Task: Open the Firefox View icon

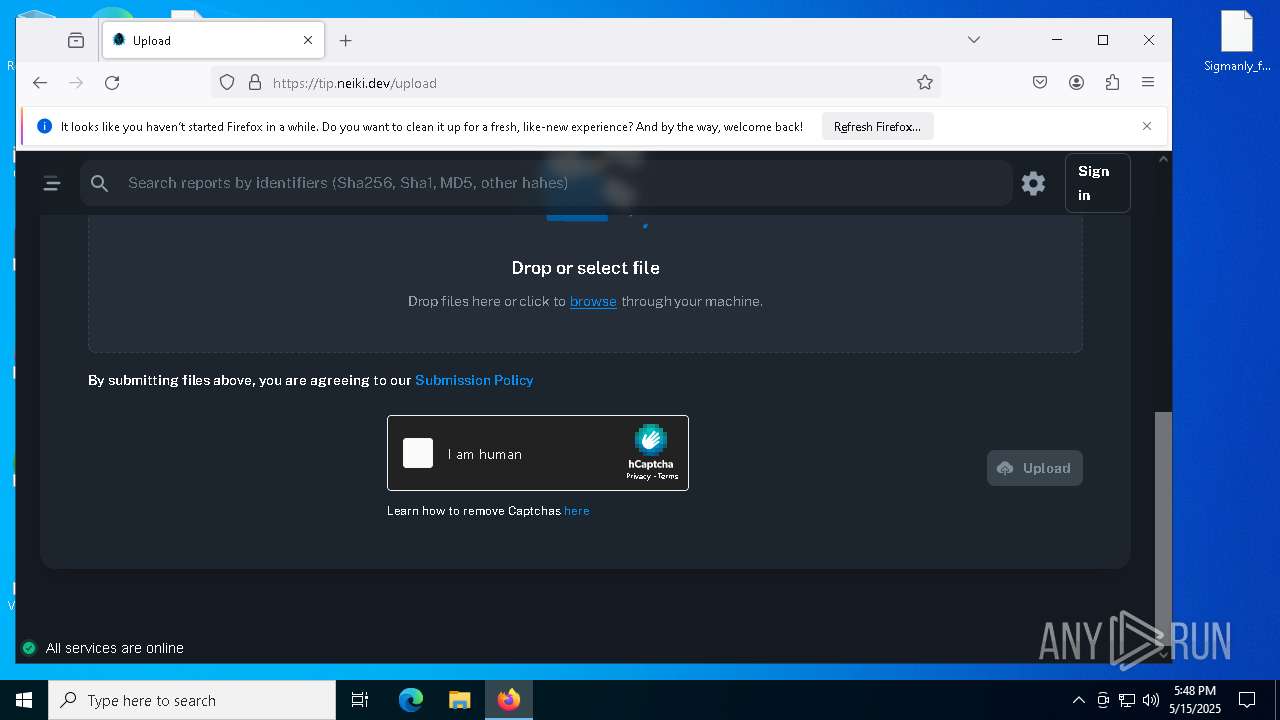Action: [76, 40]
